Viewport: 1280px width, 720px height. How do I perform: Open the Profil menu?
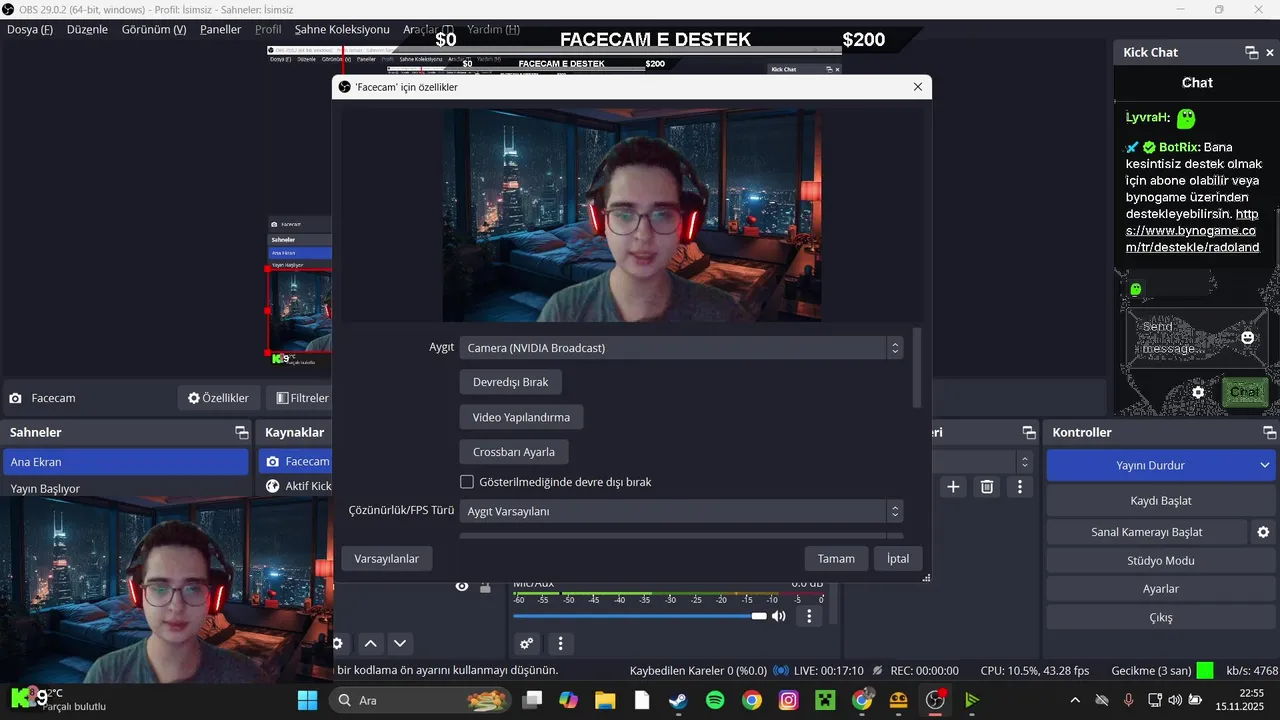coord(268,29)
